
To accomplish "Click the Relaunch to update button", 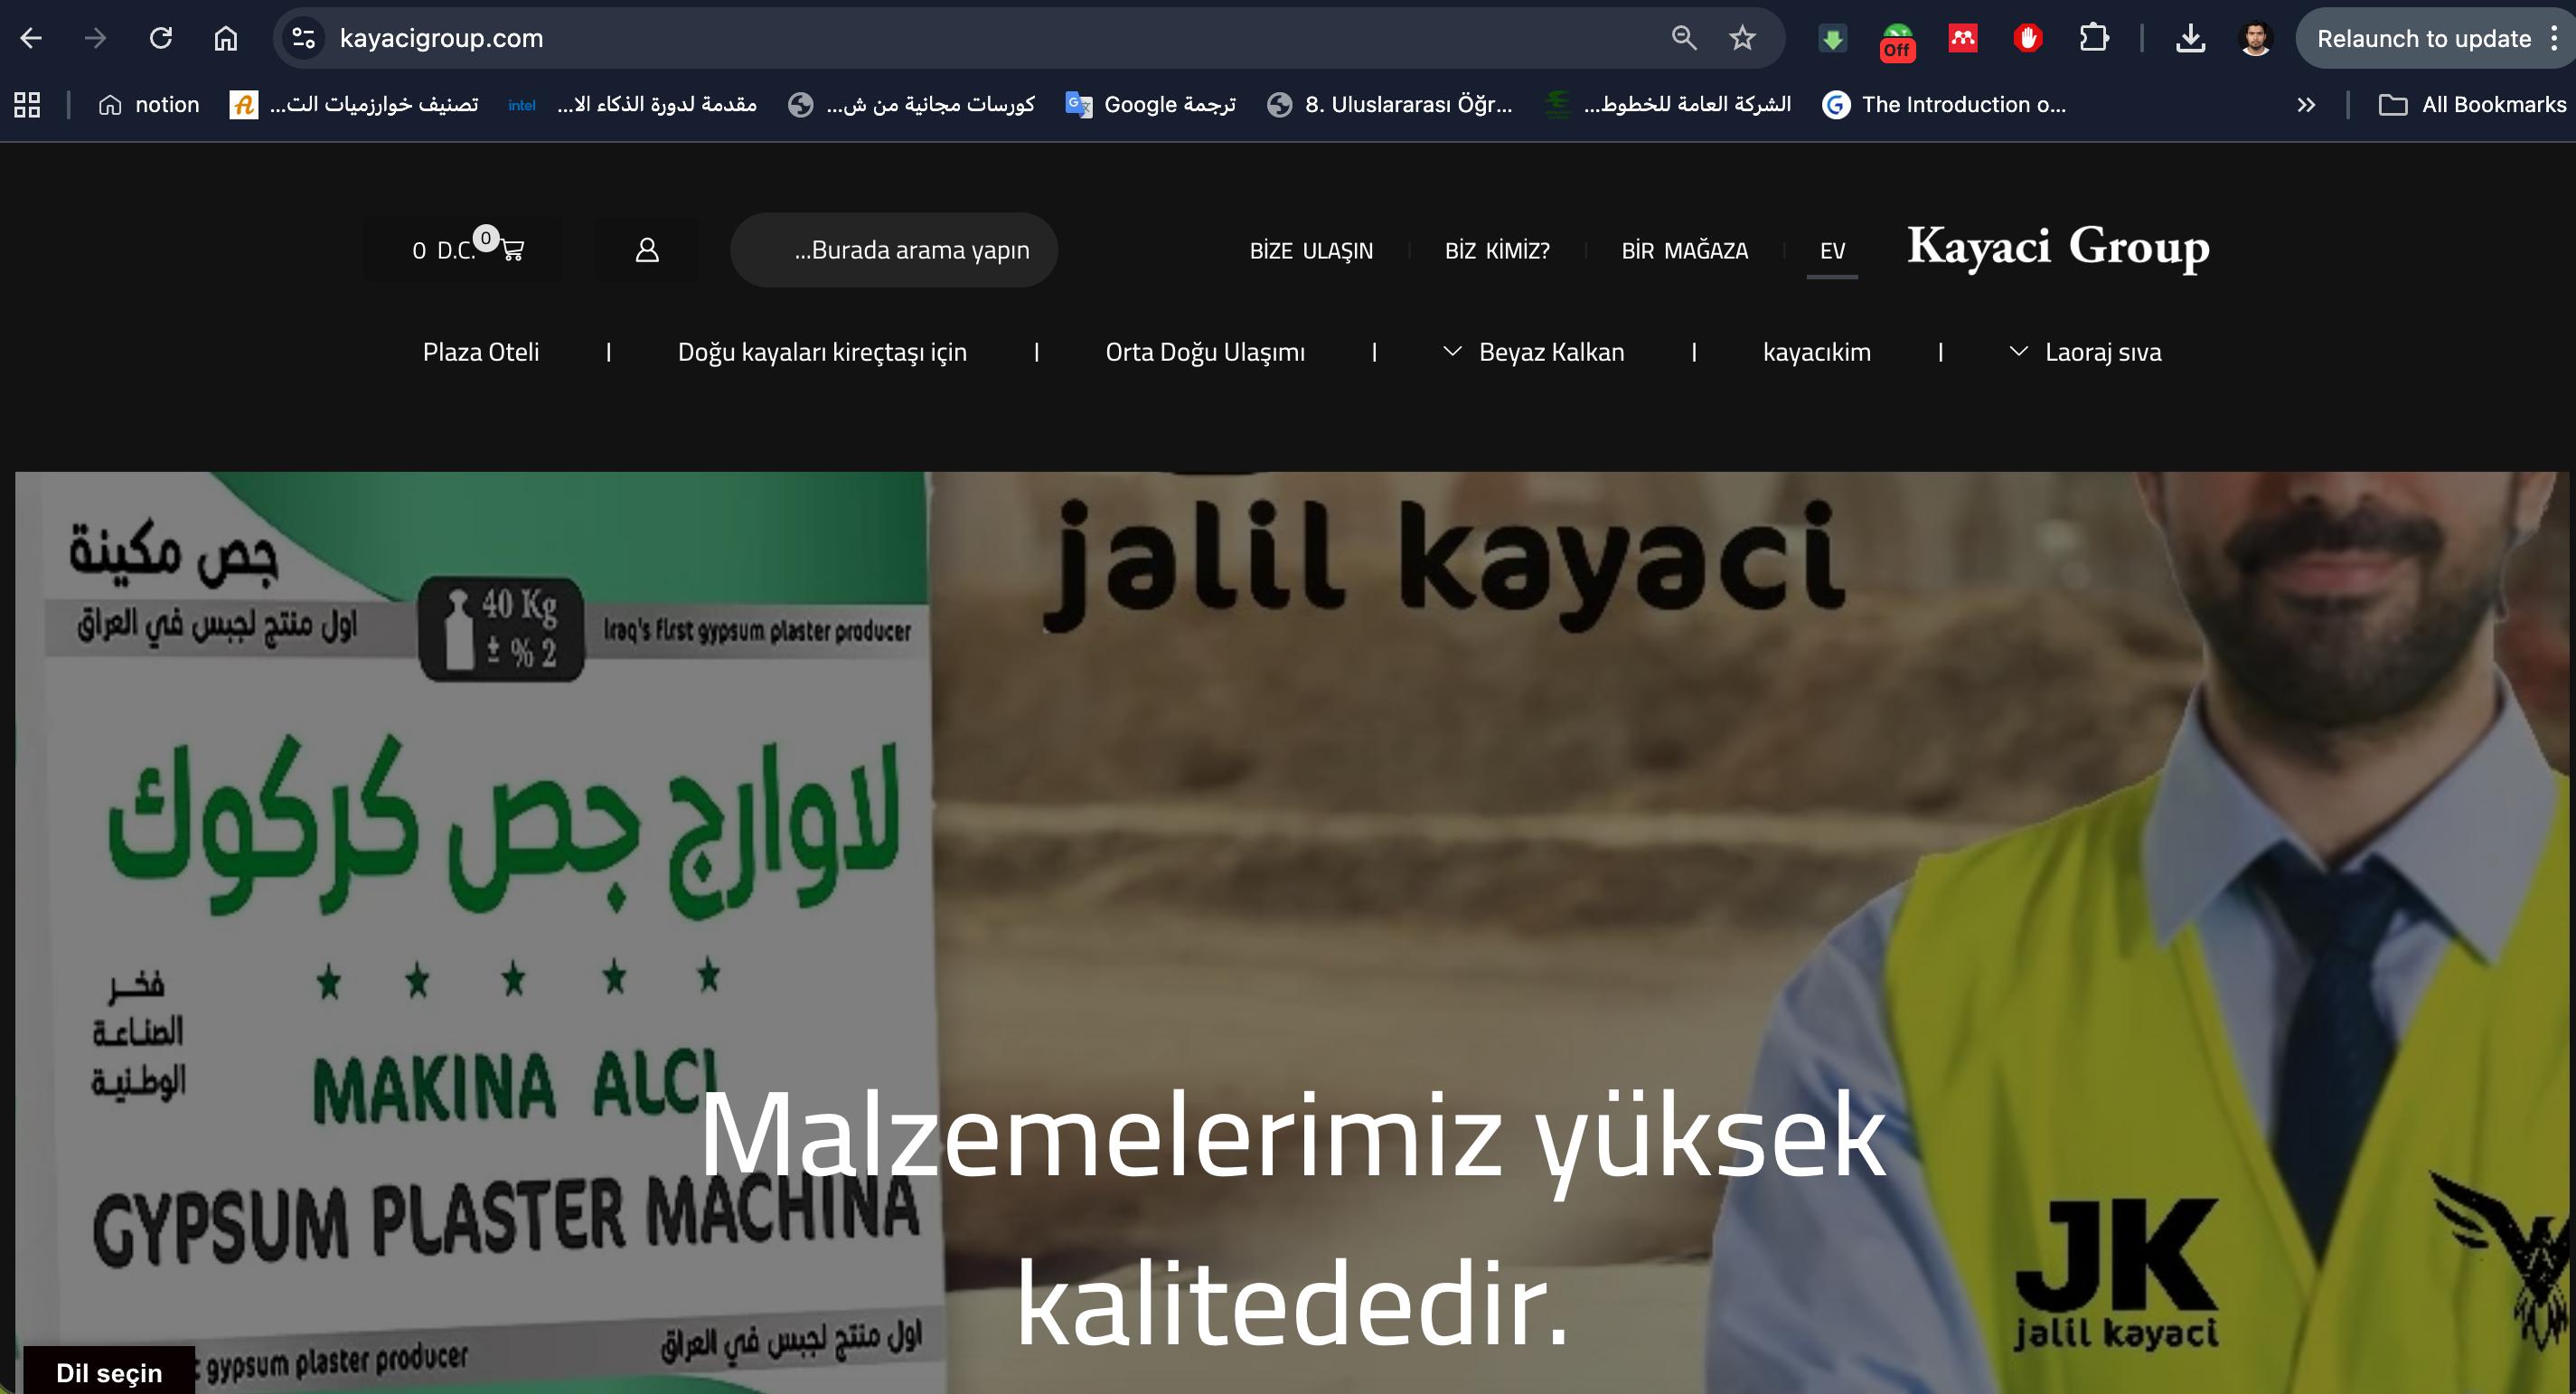I will (2424, 38).
